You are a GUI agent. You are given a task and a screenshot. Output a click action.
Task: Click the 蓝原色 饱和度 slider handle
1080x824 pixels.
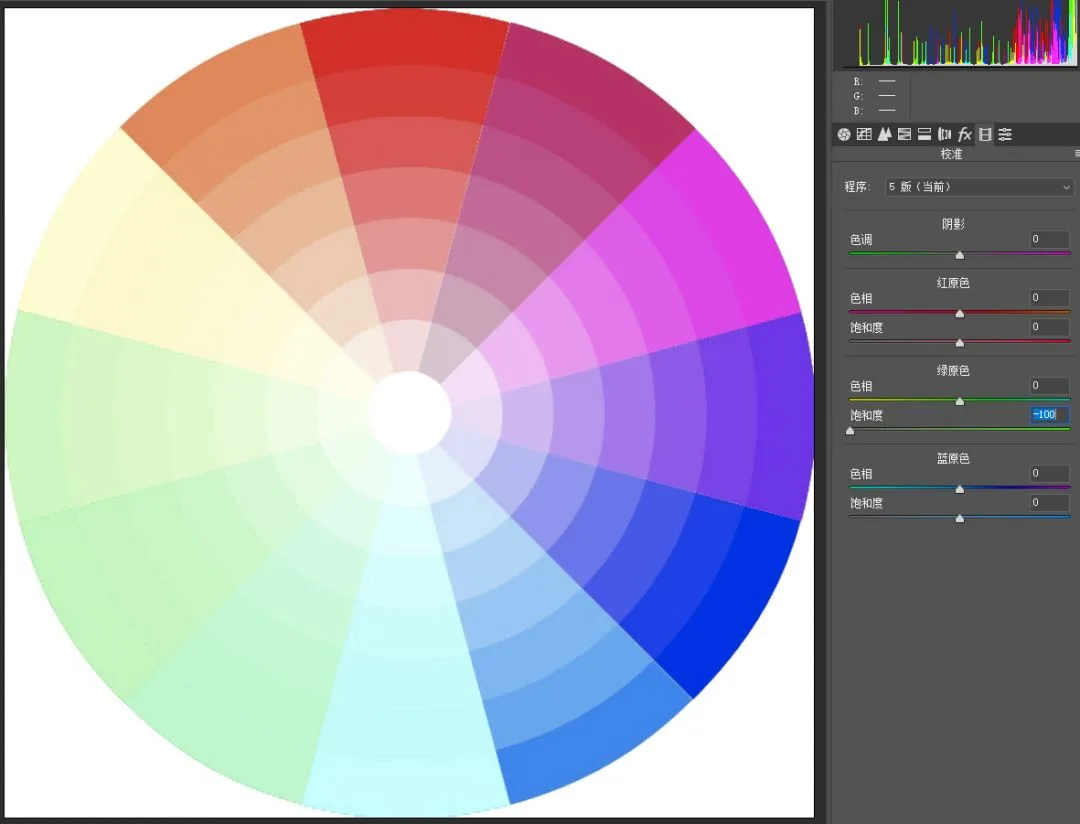pyautogui.click(x=959, y=519)
